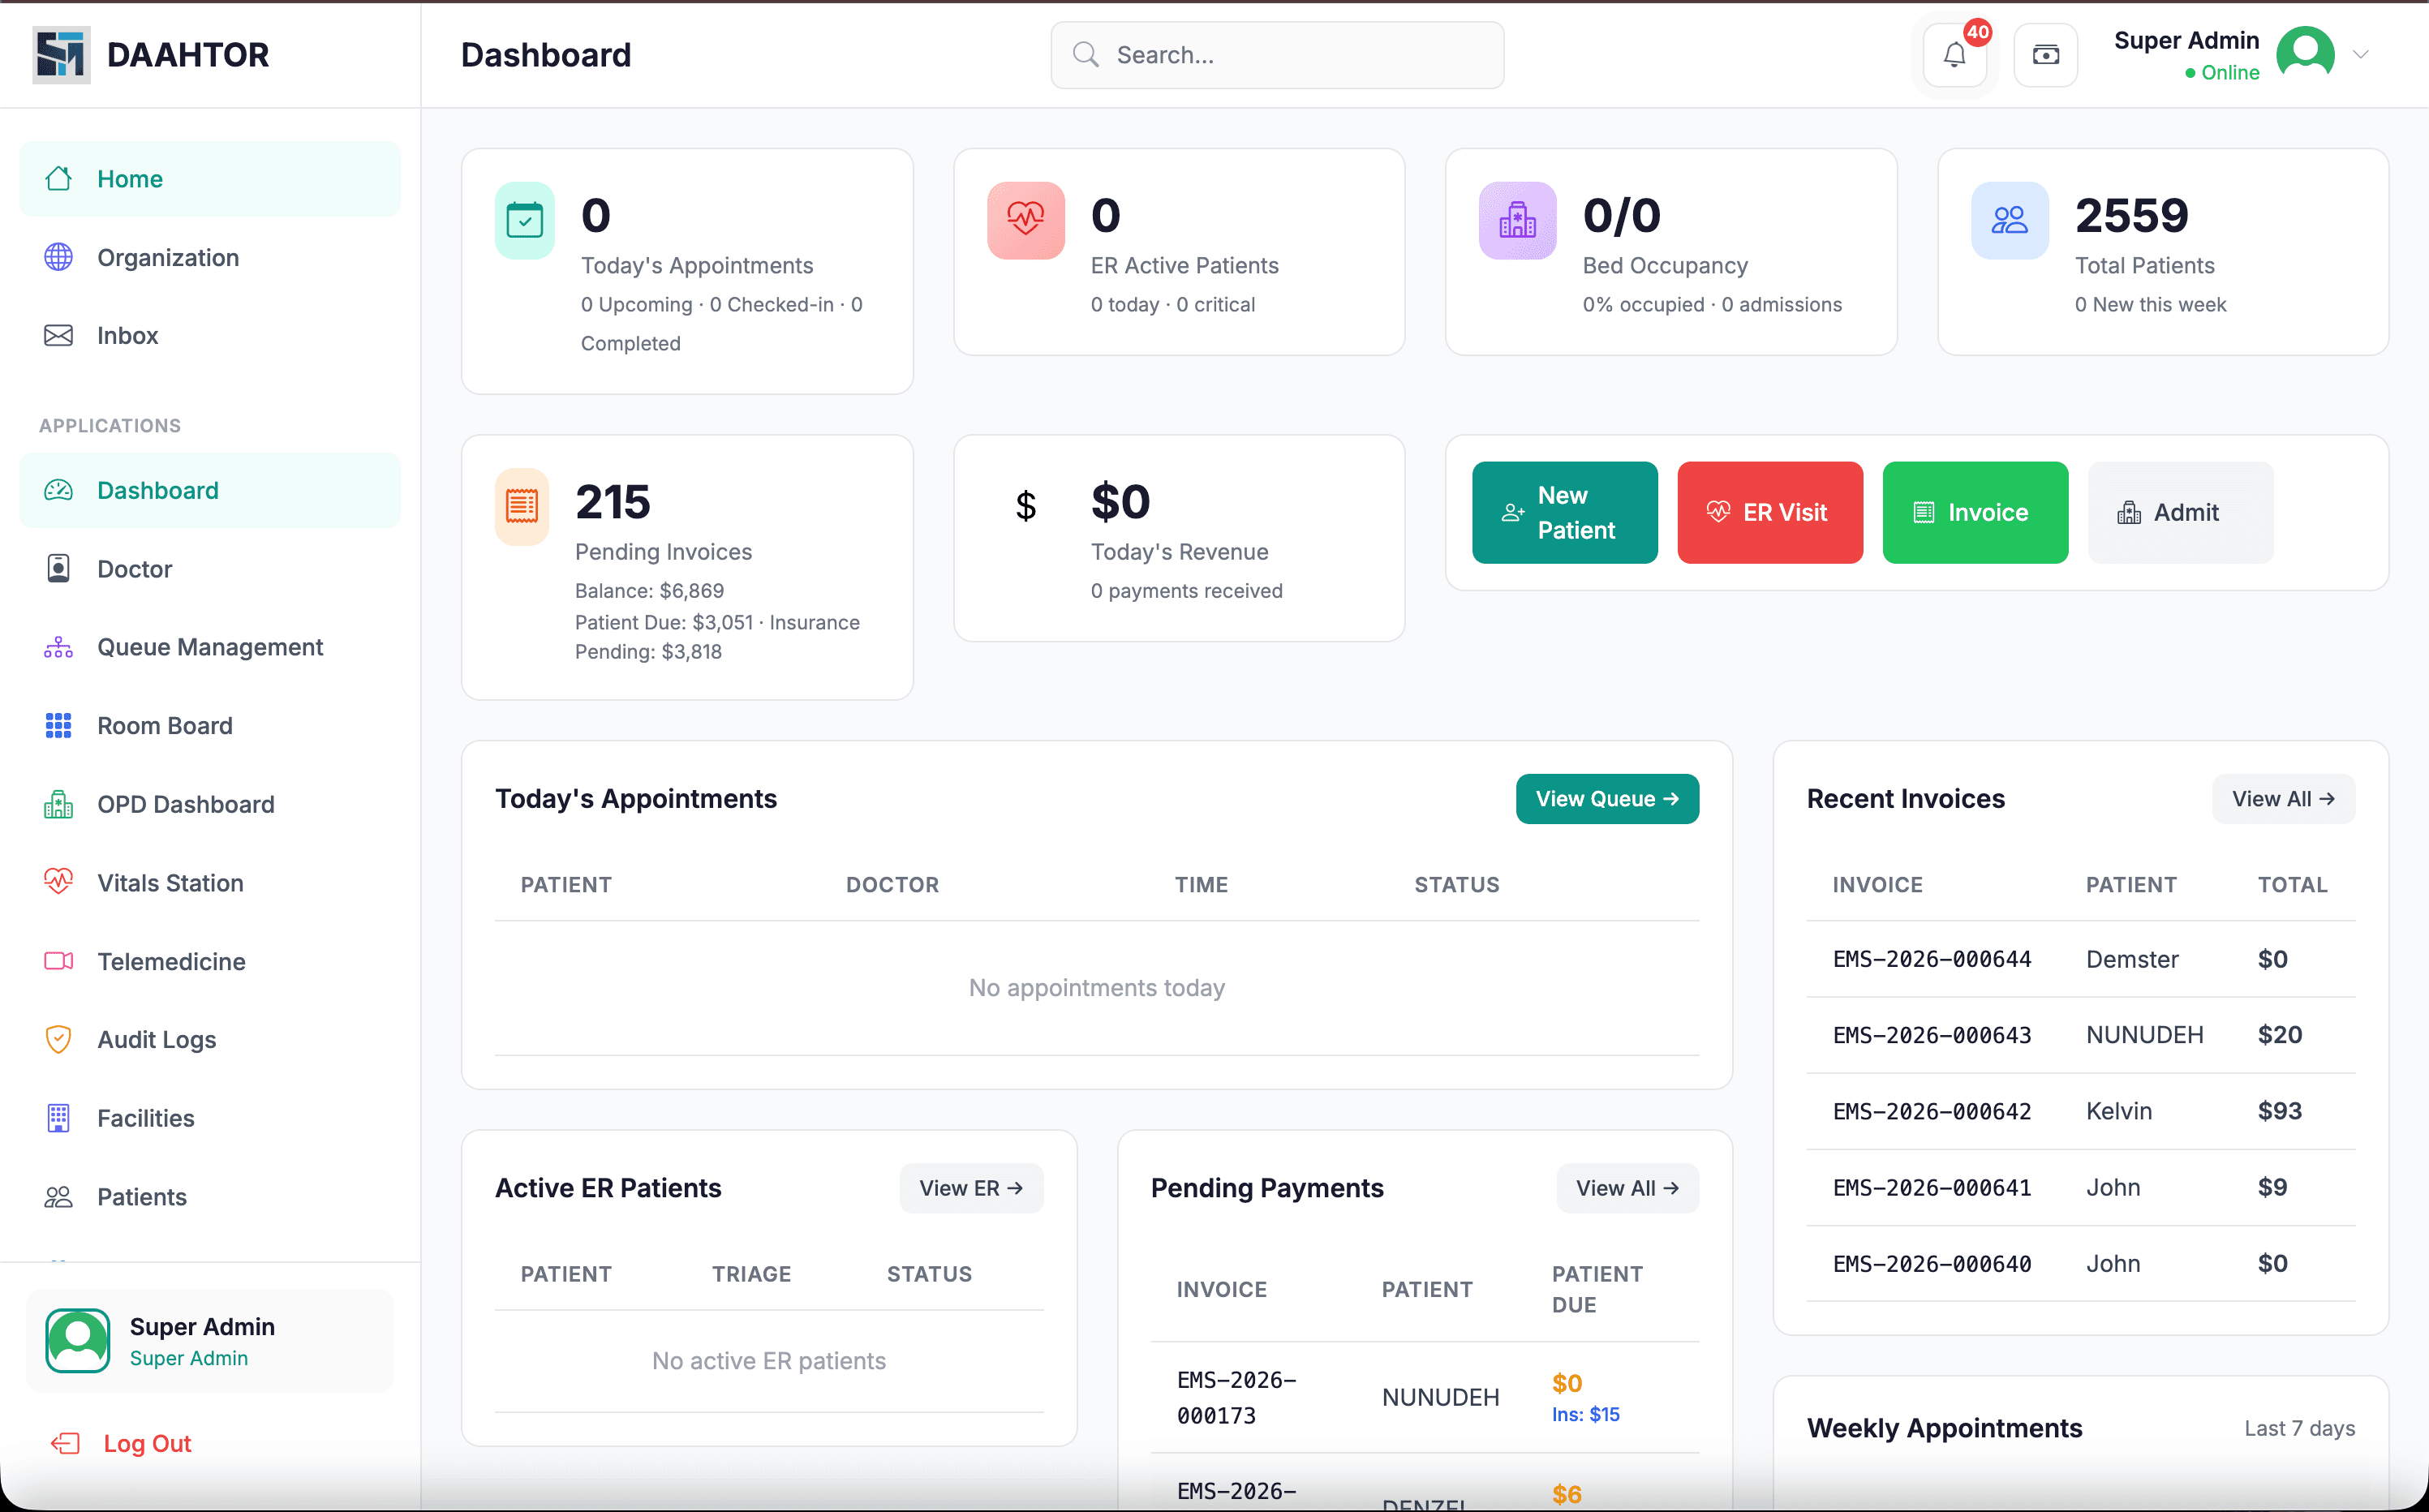
Task: Click the 2559 Total Patients value
Action: pos(2131,216)
